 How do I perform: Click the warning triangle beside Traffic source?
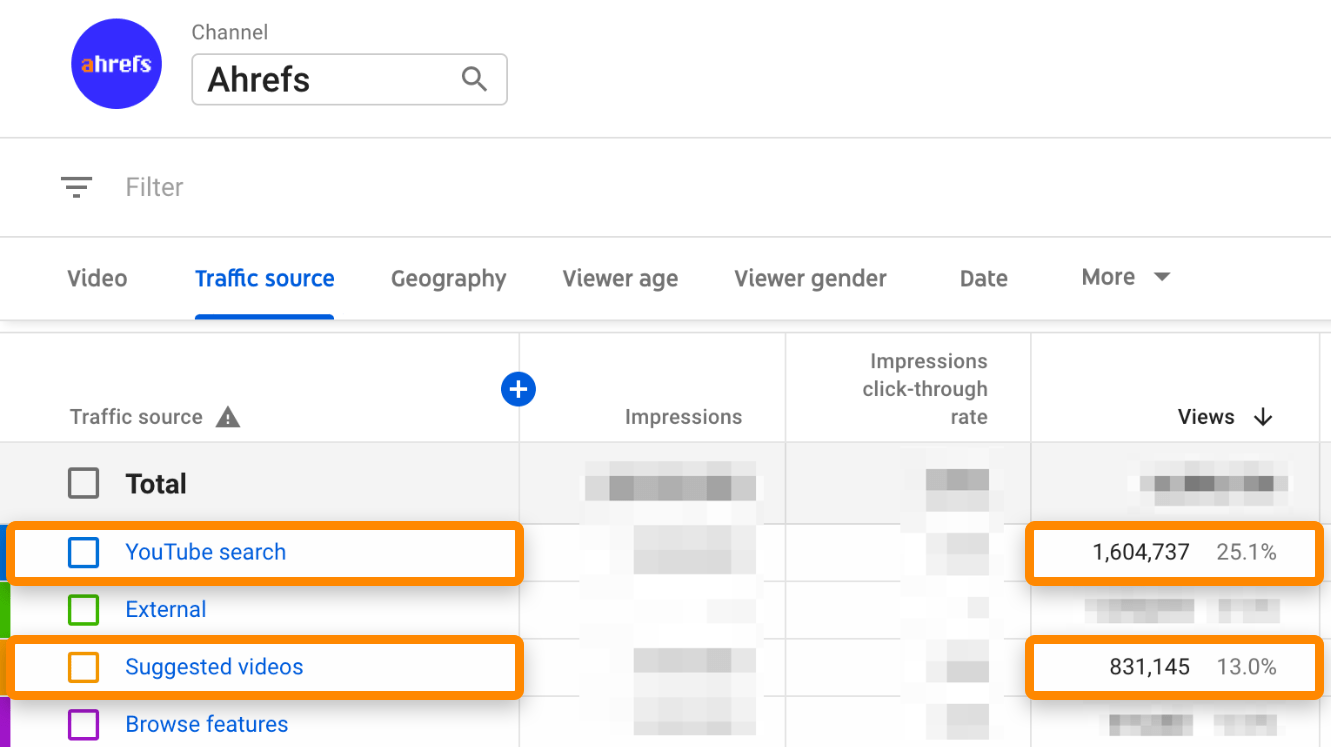227,417
